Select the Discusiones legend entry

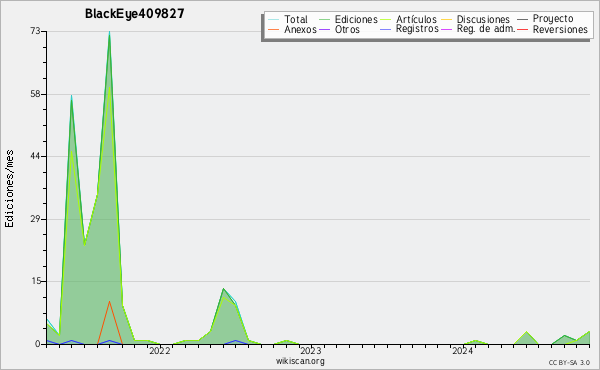[483, 19]
